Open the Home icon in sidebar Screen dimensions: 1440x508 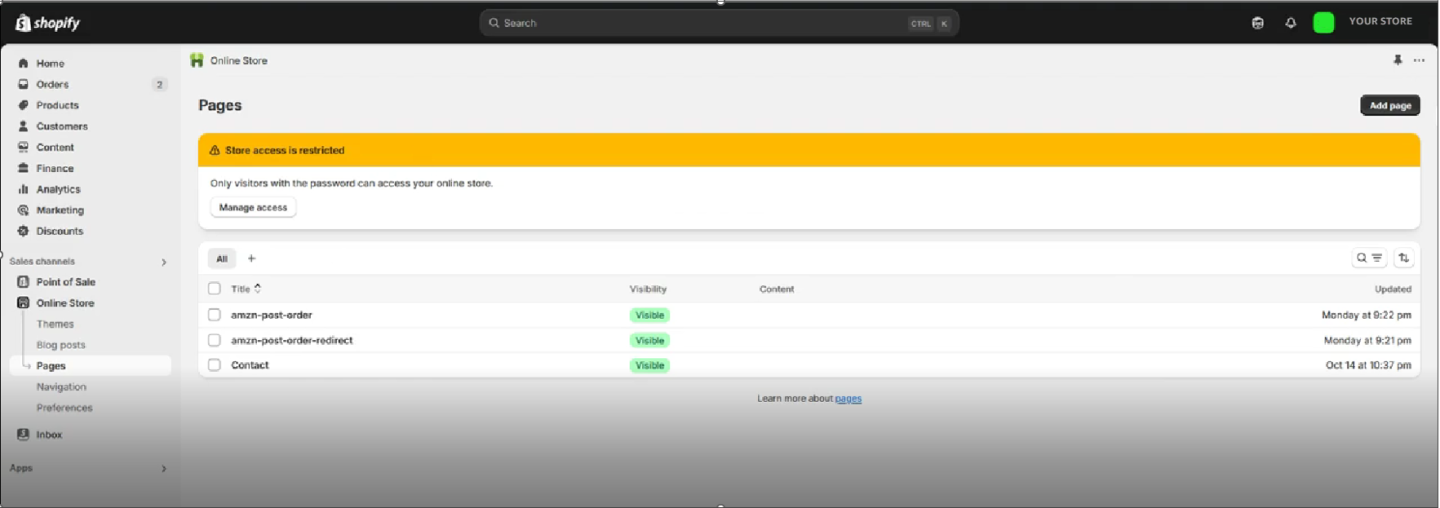23,63
